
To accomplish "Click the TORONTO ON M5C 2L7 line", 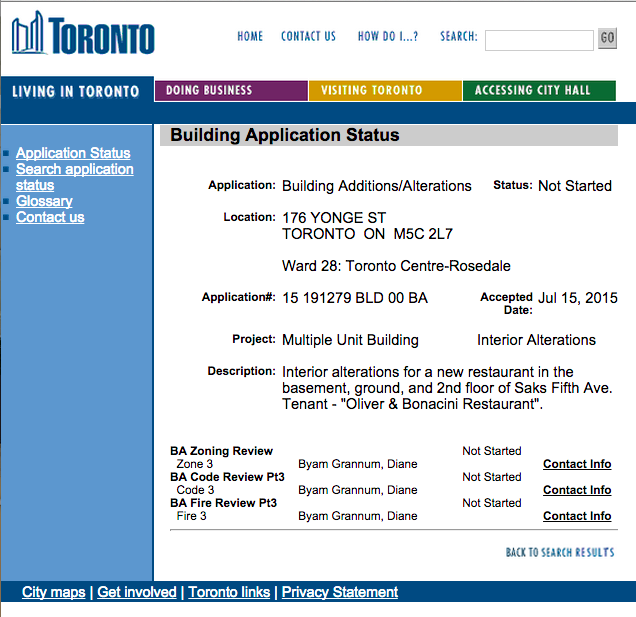I will pos(367,234).
